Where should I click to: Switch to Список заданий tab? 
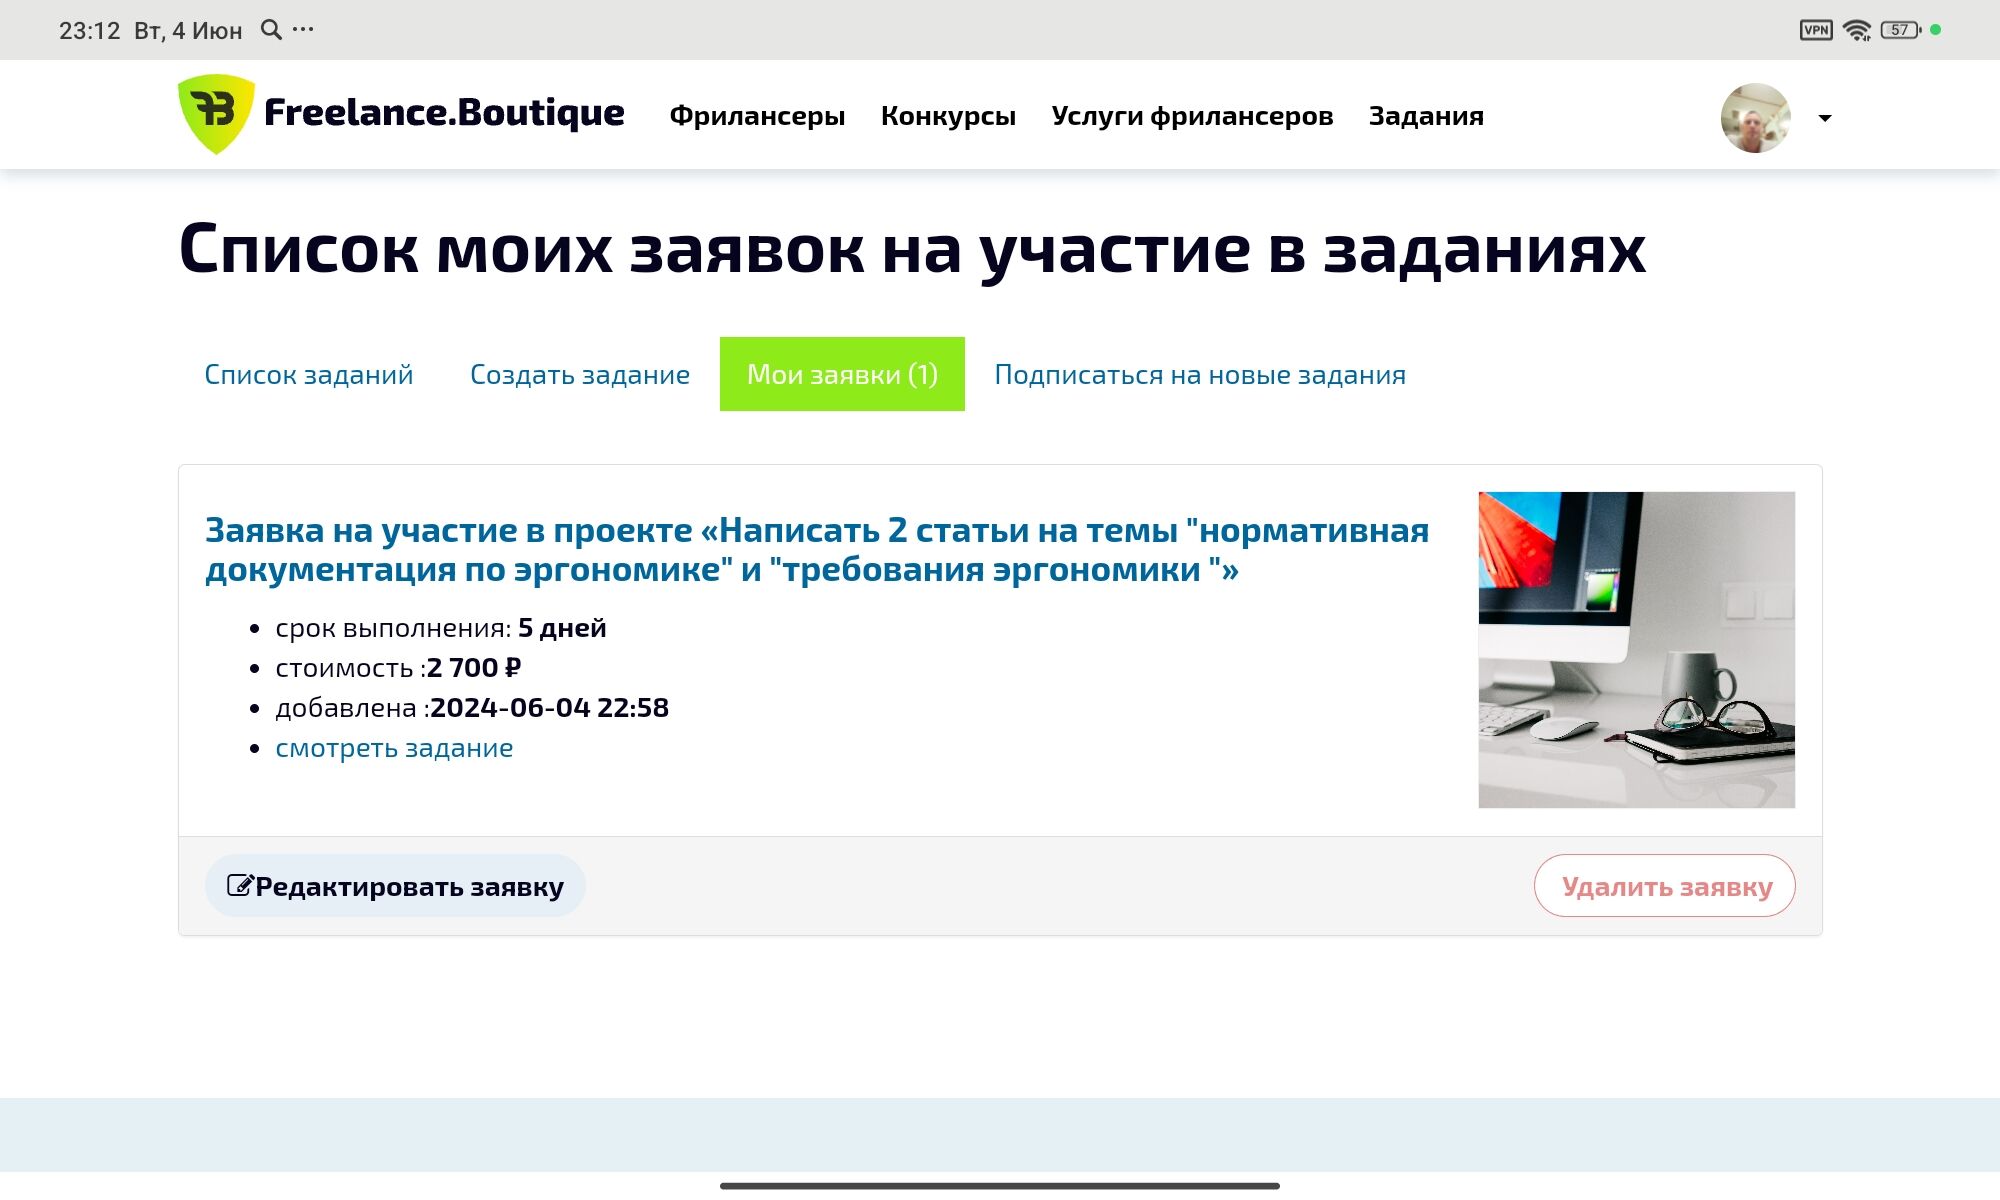click(309, 374)
